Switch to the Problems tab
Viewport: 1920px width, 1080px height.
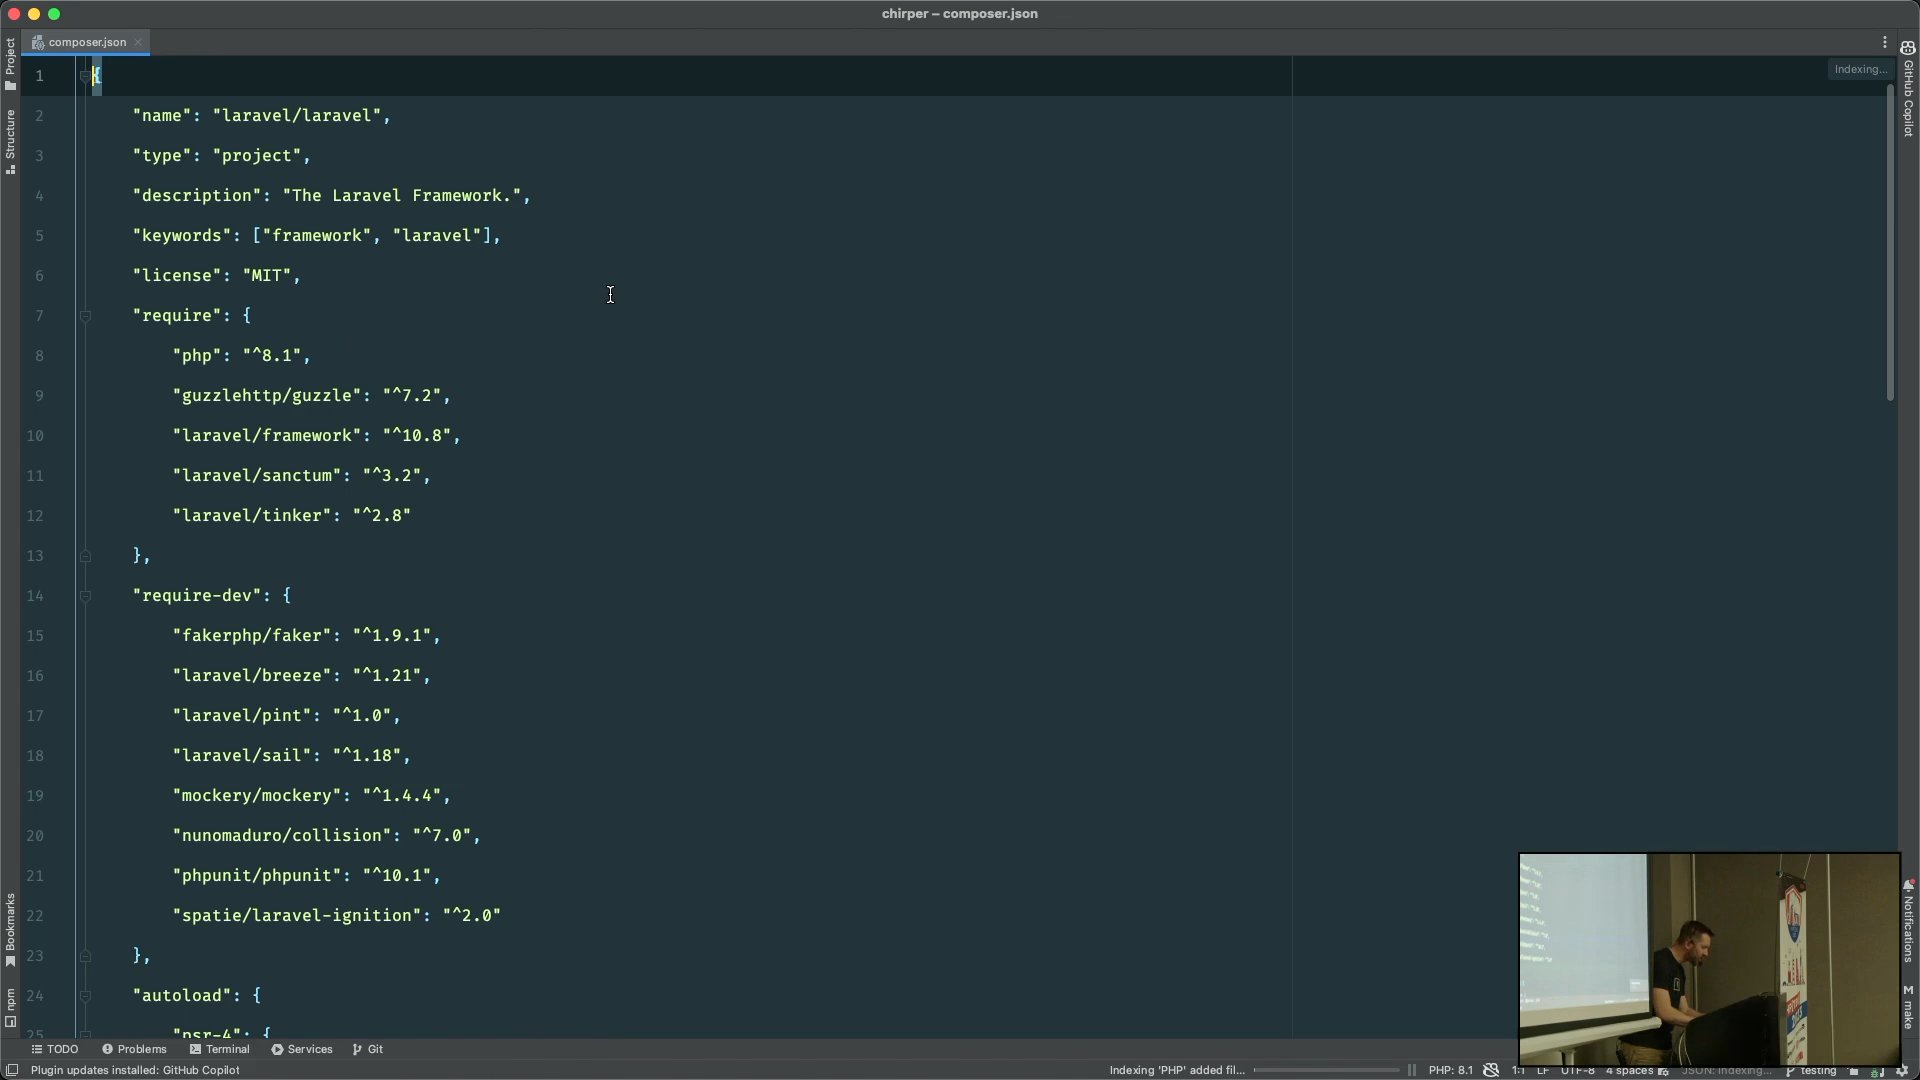134,1049
